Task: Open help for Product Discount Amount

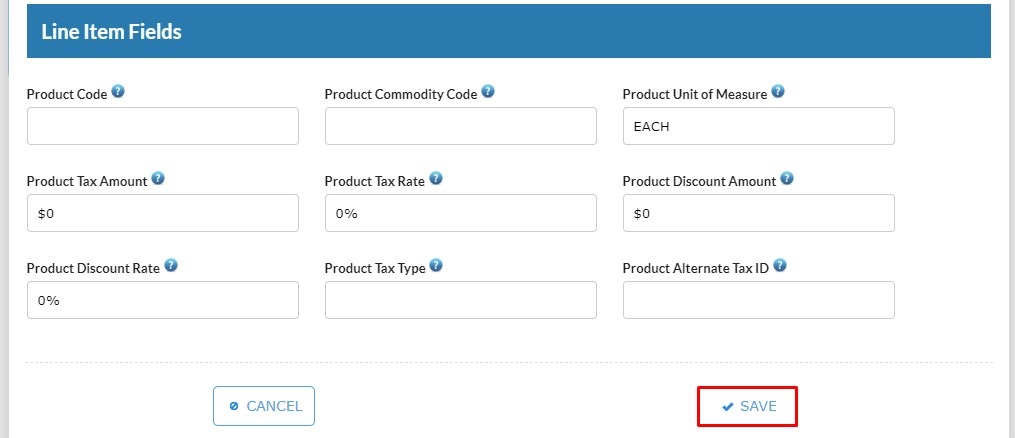Action: click(787, 179)
